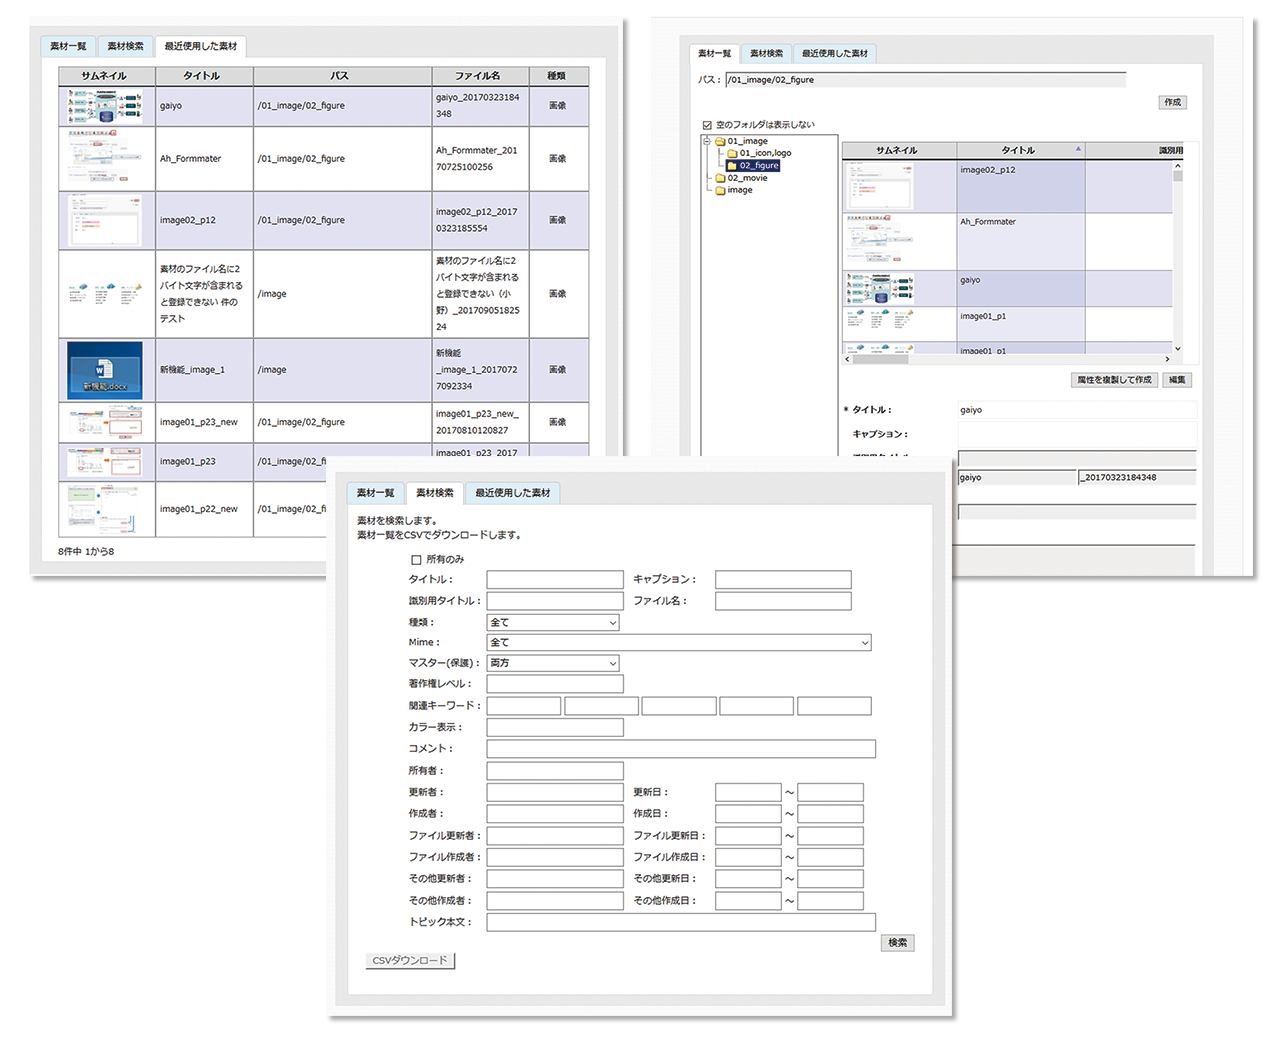Enable the 所有のみ checkbox
Viewport: 1280px width, 1050px height.
[x=416, y=560]
